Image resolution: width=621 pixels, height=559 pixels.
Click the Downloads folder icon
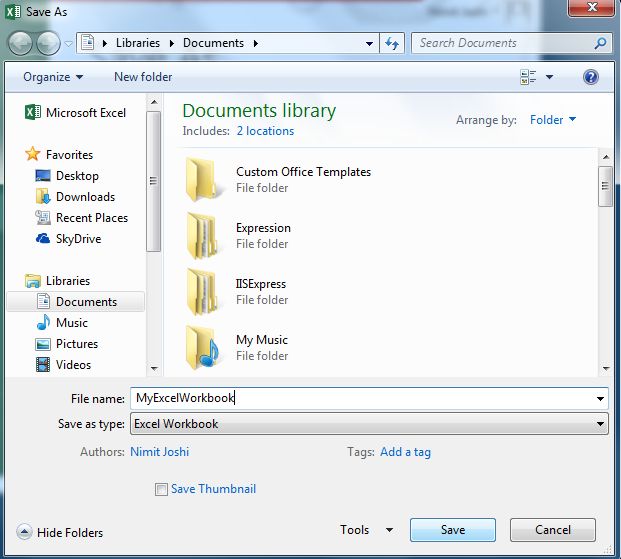coord(43,196)
